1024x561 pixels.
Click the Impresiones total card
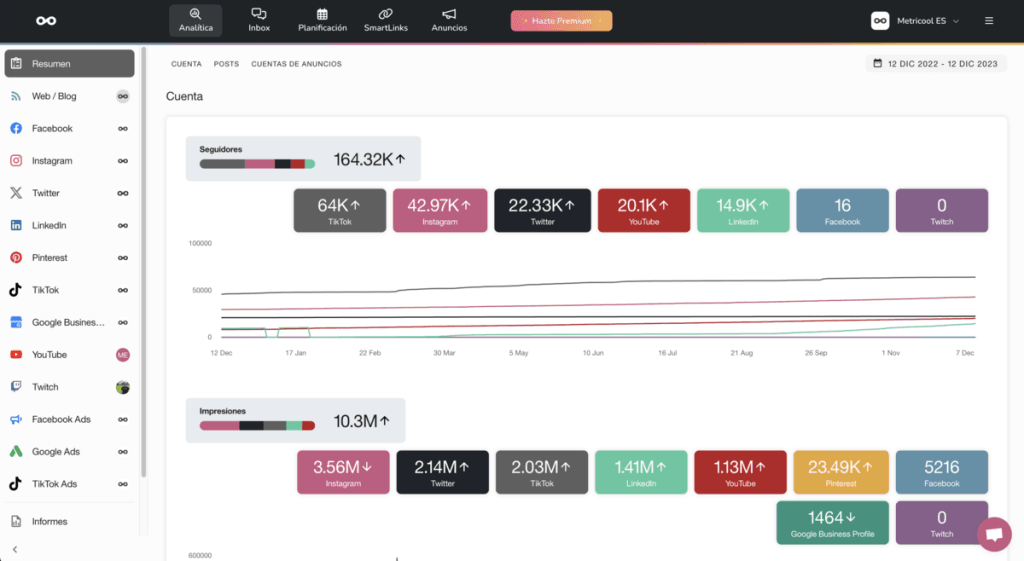pos(295,421)
